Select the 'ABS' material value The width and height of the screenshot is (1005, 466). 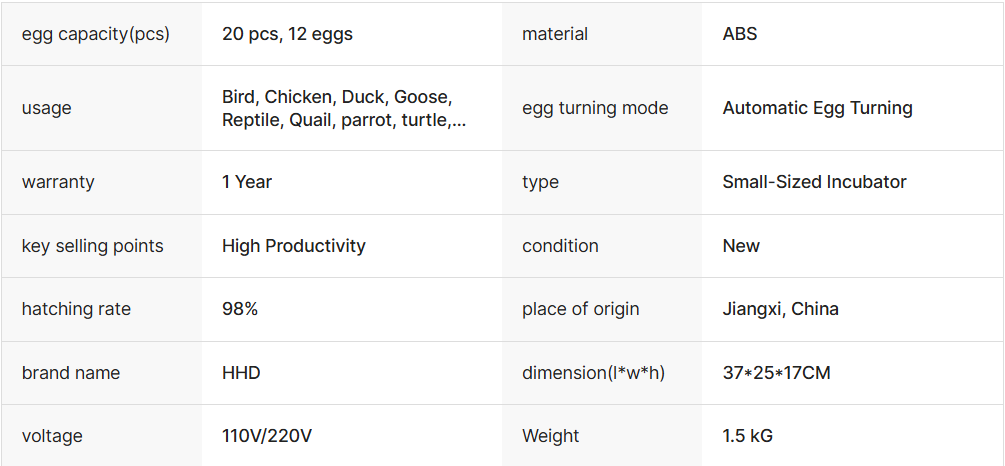[740, 34]
